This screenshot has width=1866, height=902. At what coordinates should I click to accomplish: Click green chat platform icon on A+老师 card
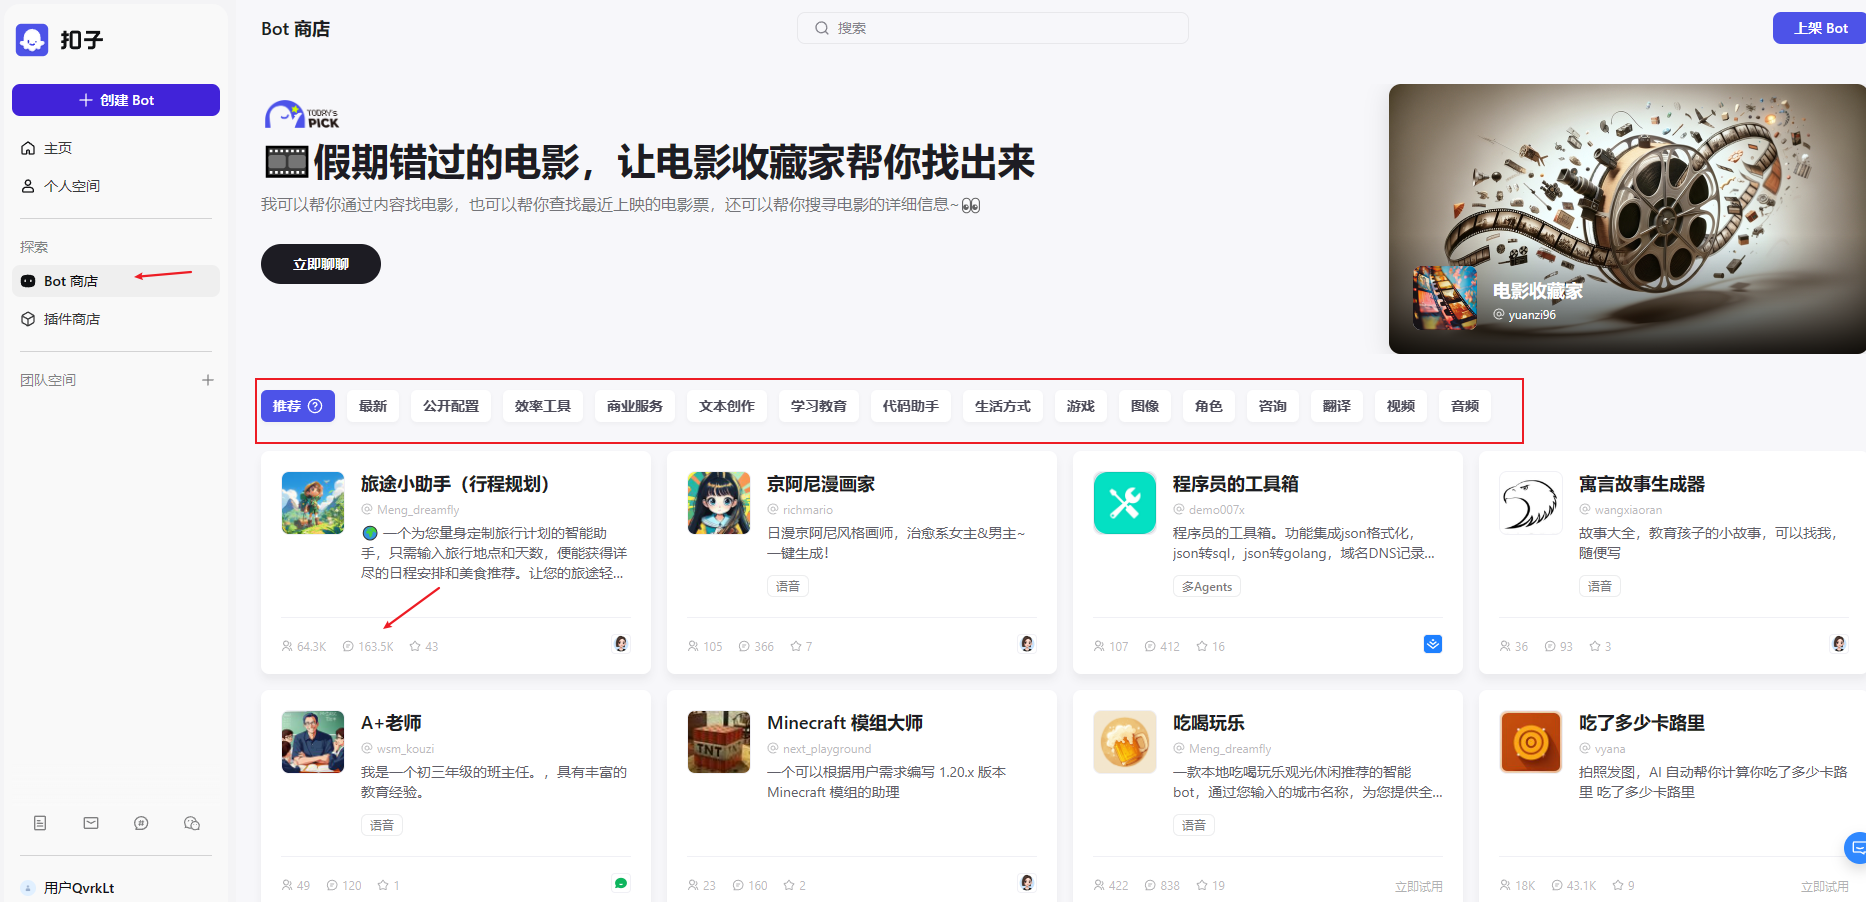pyautogui.click(x=621, y=883)
